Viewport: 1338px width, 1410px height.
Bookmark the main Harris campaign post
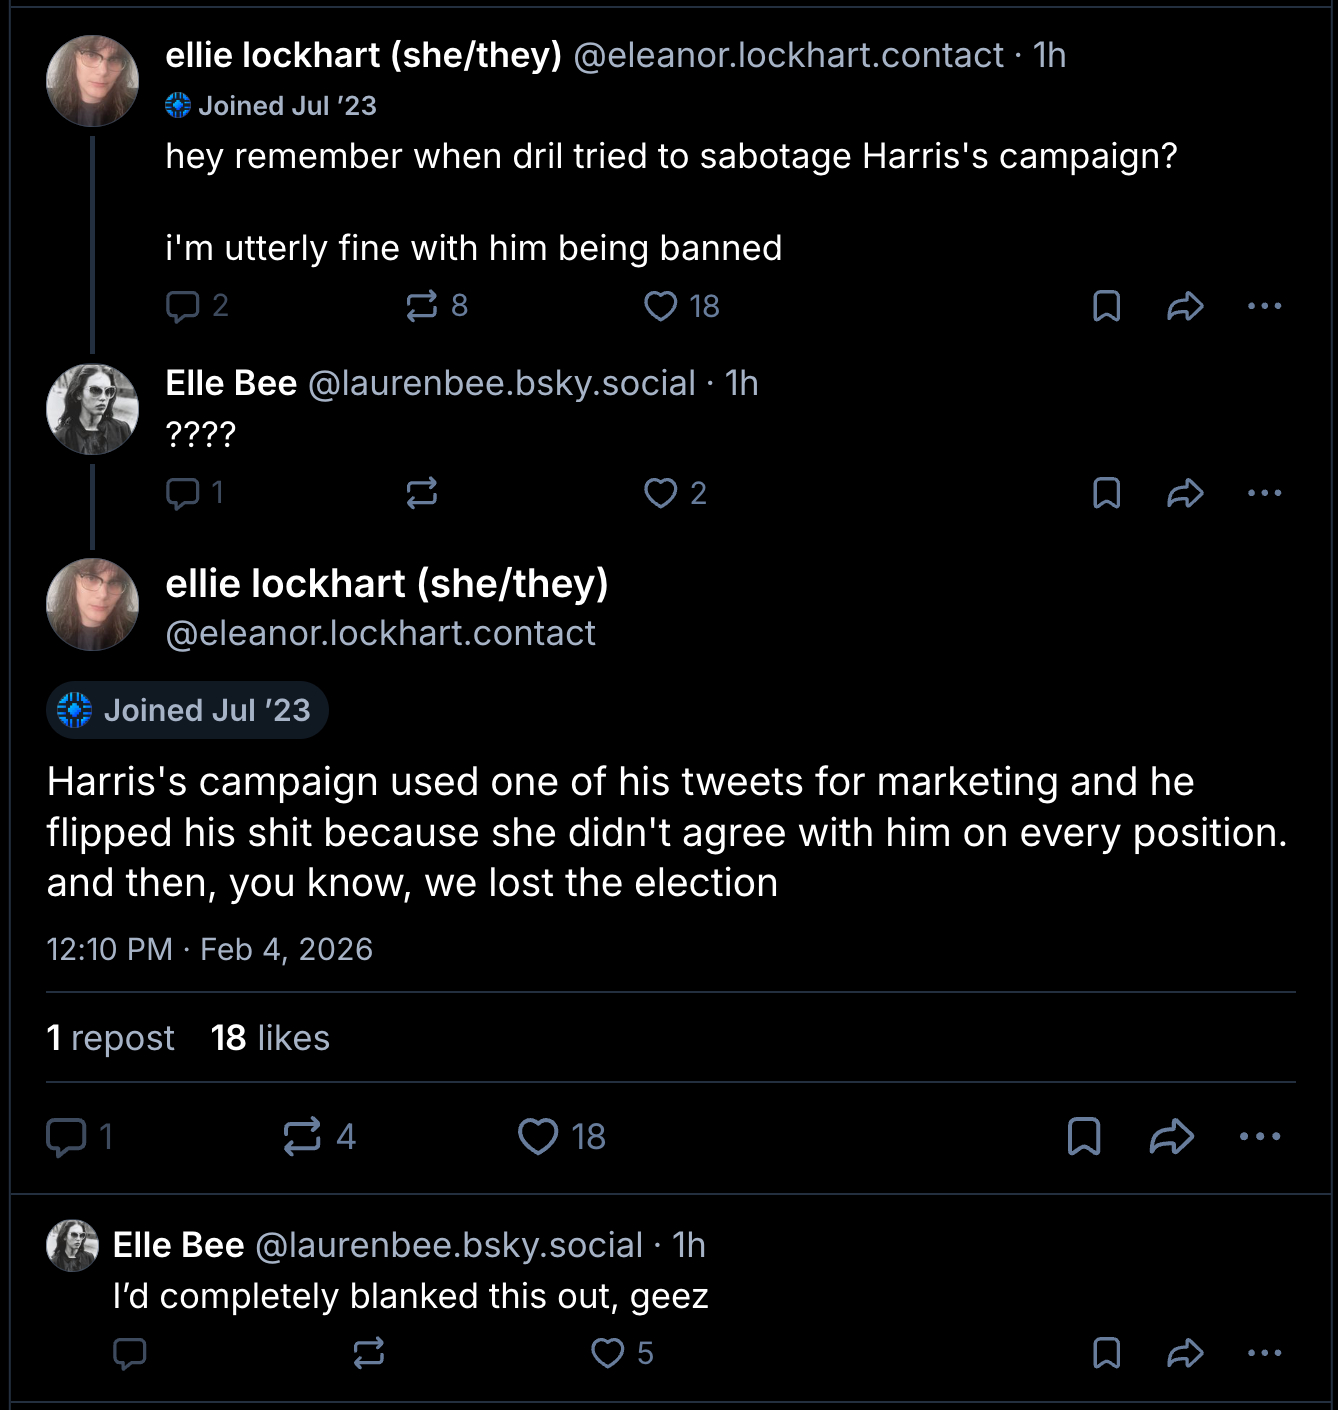(1084, 1137)
